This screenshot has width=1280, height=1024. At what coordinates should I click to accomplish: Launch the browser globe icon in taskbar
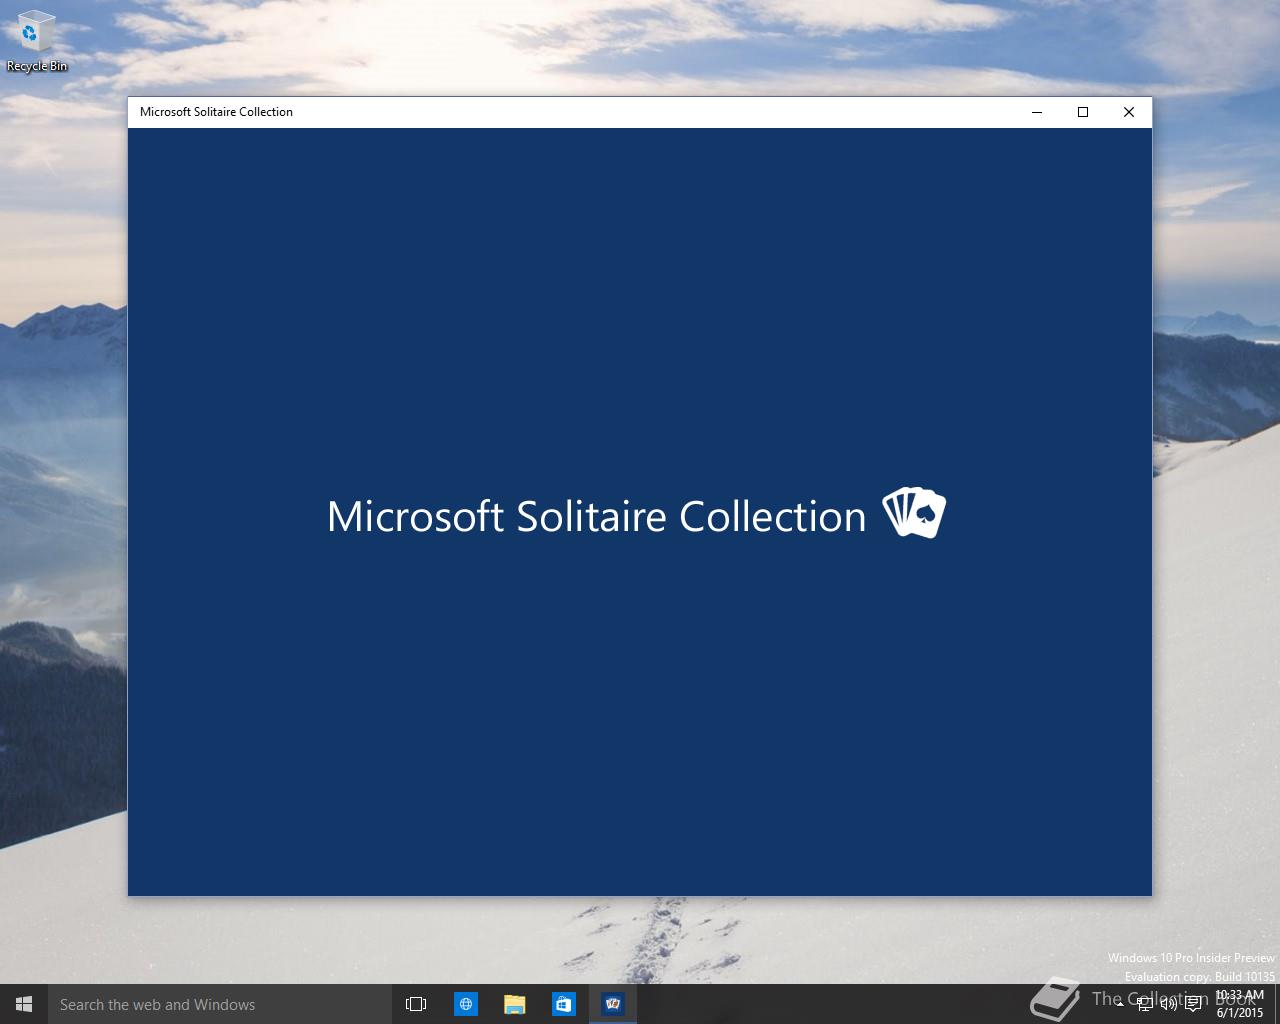[x=466, y=1004]
